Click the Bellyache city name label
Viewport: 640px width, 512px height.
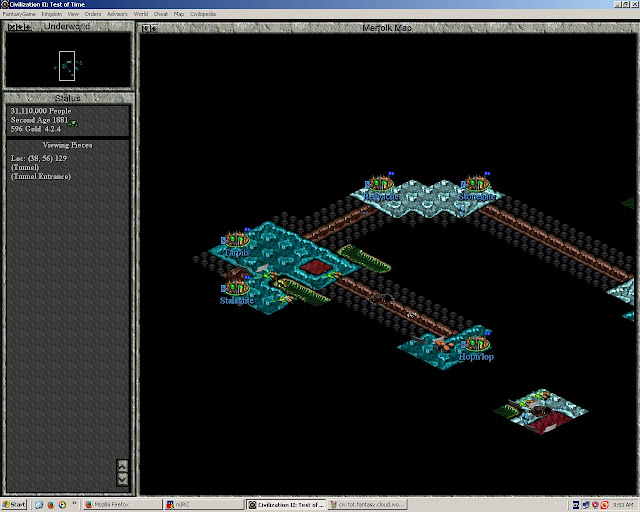(381, 196)
